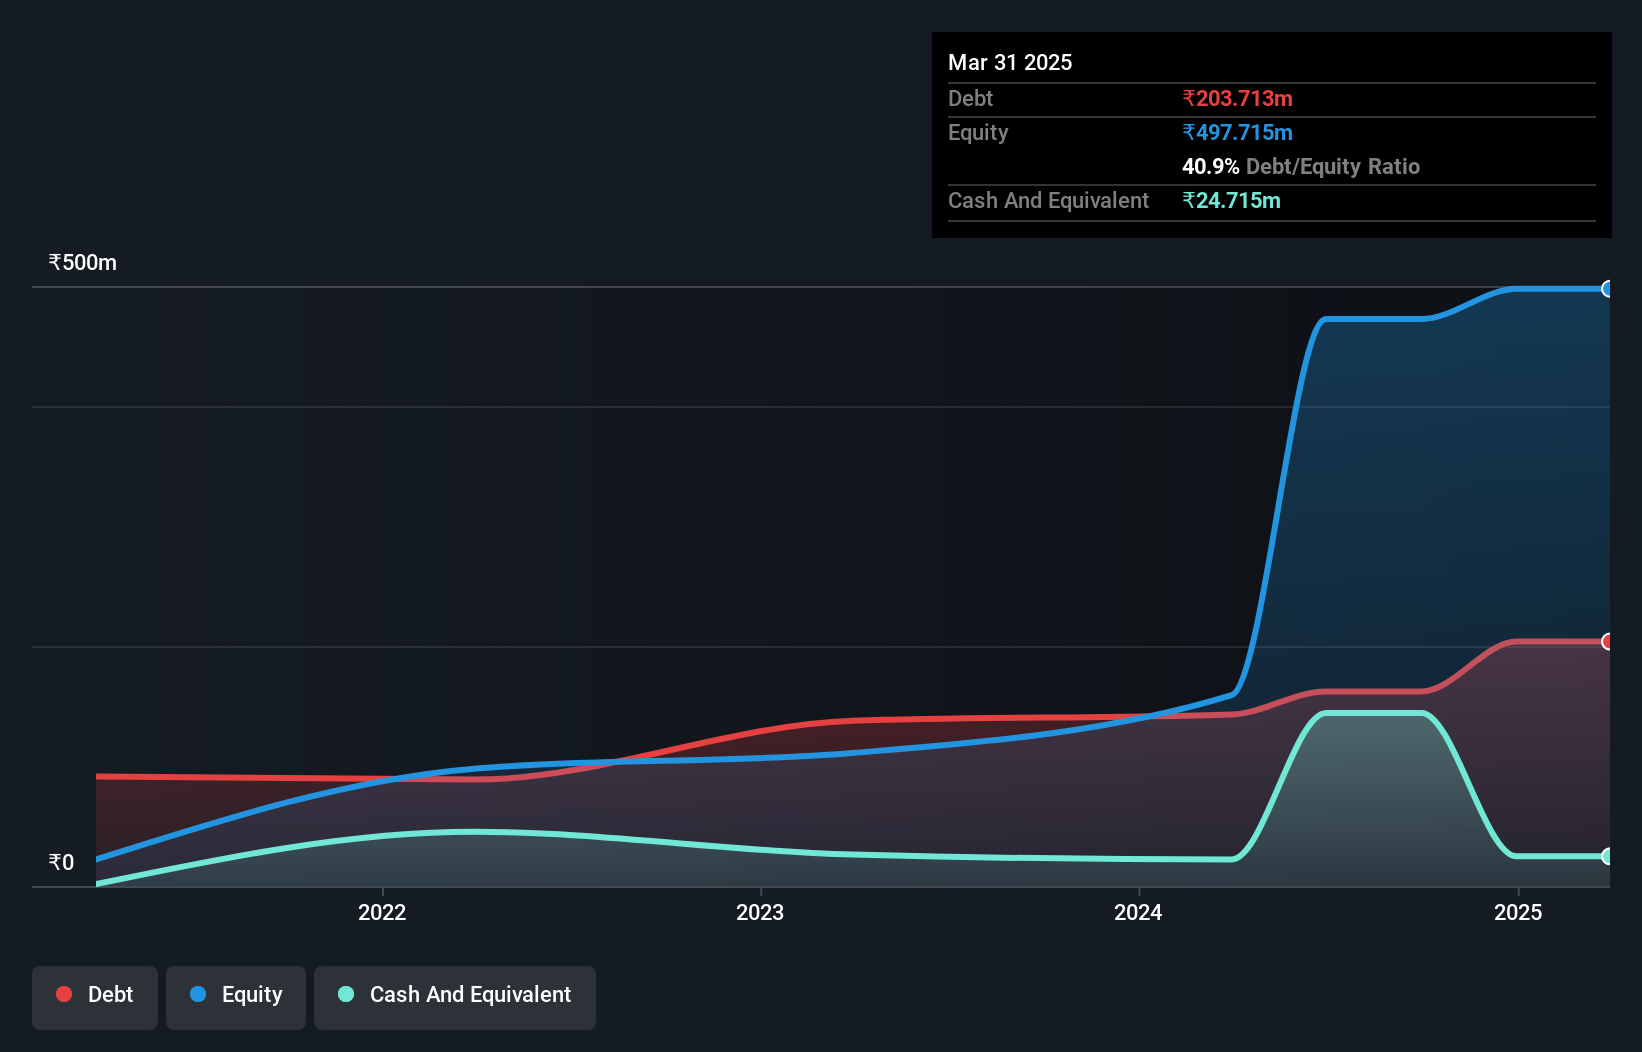
Task: Click the ₹500m y-axis label
Action: pyautogui.click(x=83, y=262)
